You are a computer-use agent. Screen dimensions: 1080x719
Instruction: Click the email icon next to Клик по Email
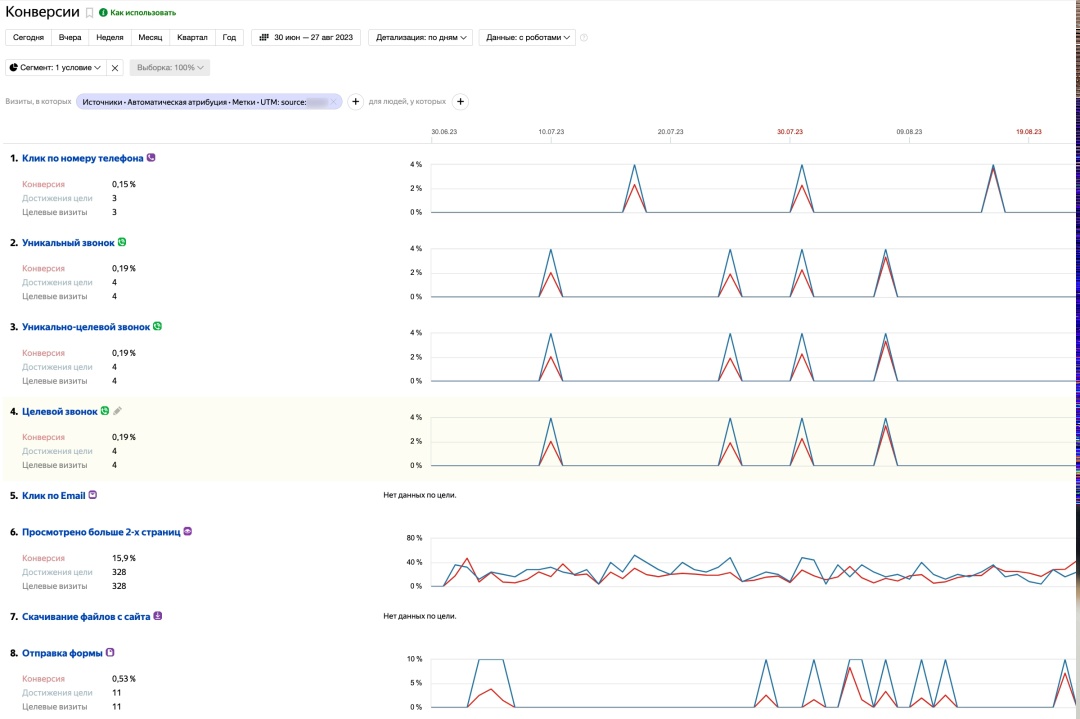click(x=93, y=495)
